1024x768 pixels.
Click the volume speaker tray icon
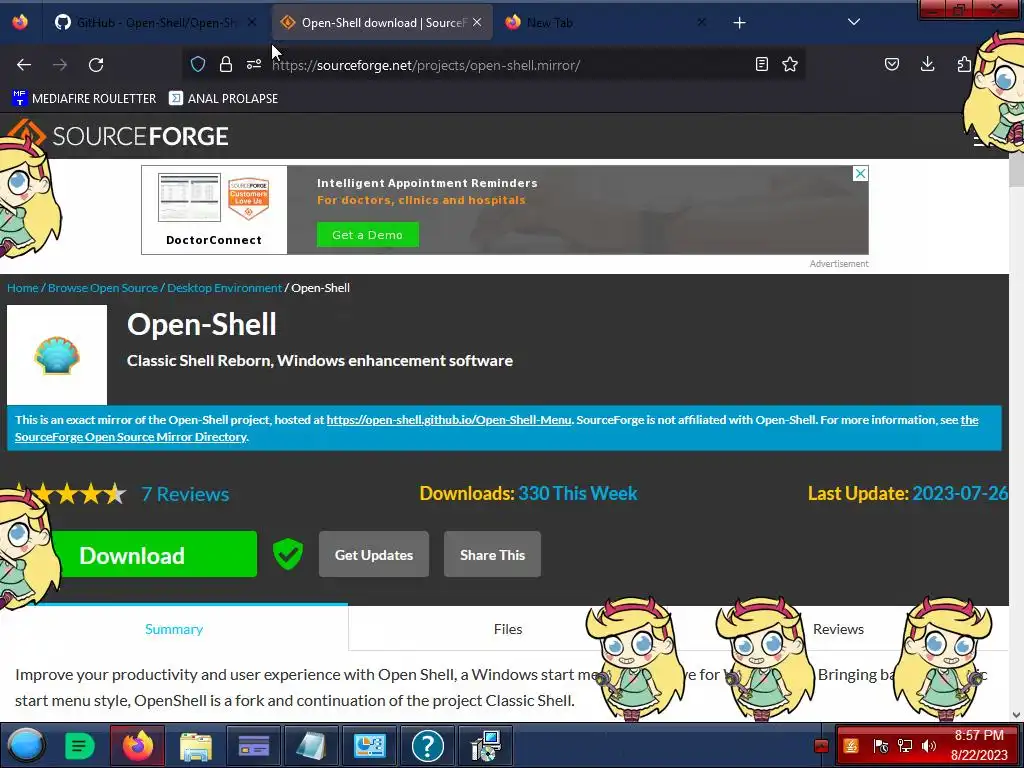(x=928, y=746)
